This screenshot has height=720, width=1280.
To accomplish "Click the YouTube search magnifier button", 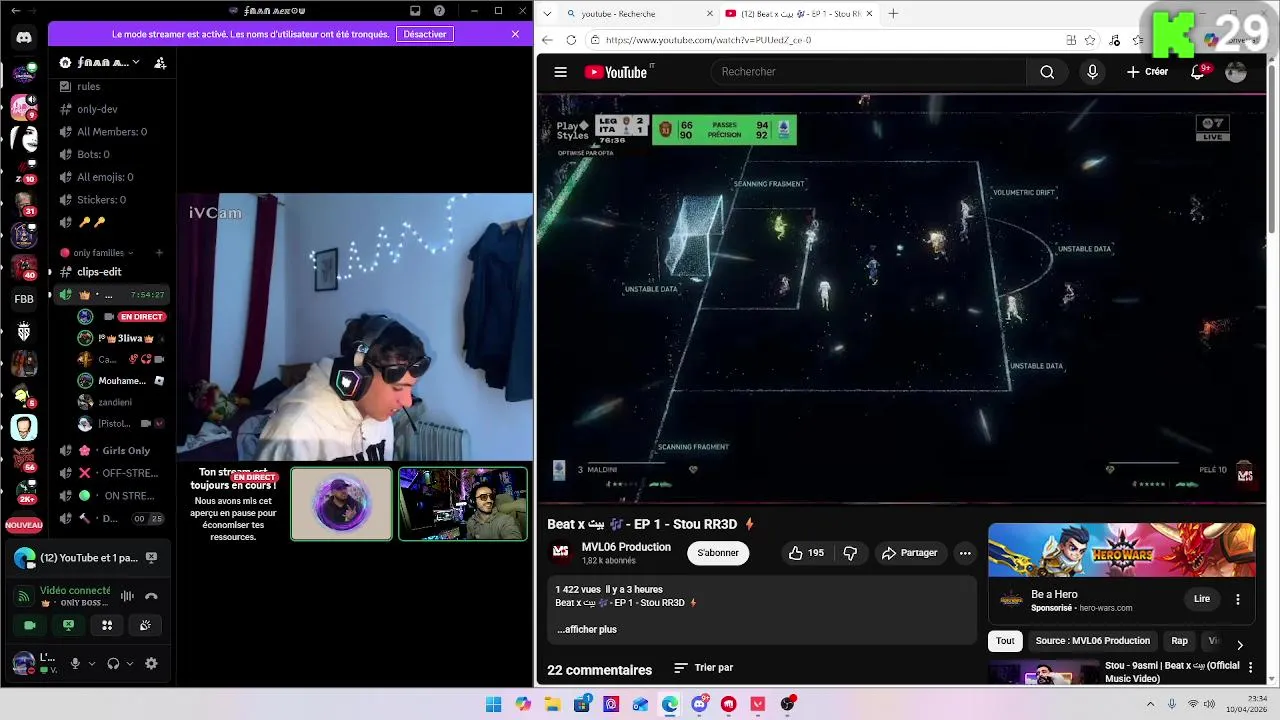I will [x=1047, y=72].
